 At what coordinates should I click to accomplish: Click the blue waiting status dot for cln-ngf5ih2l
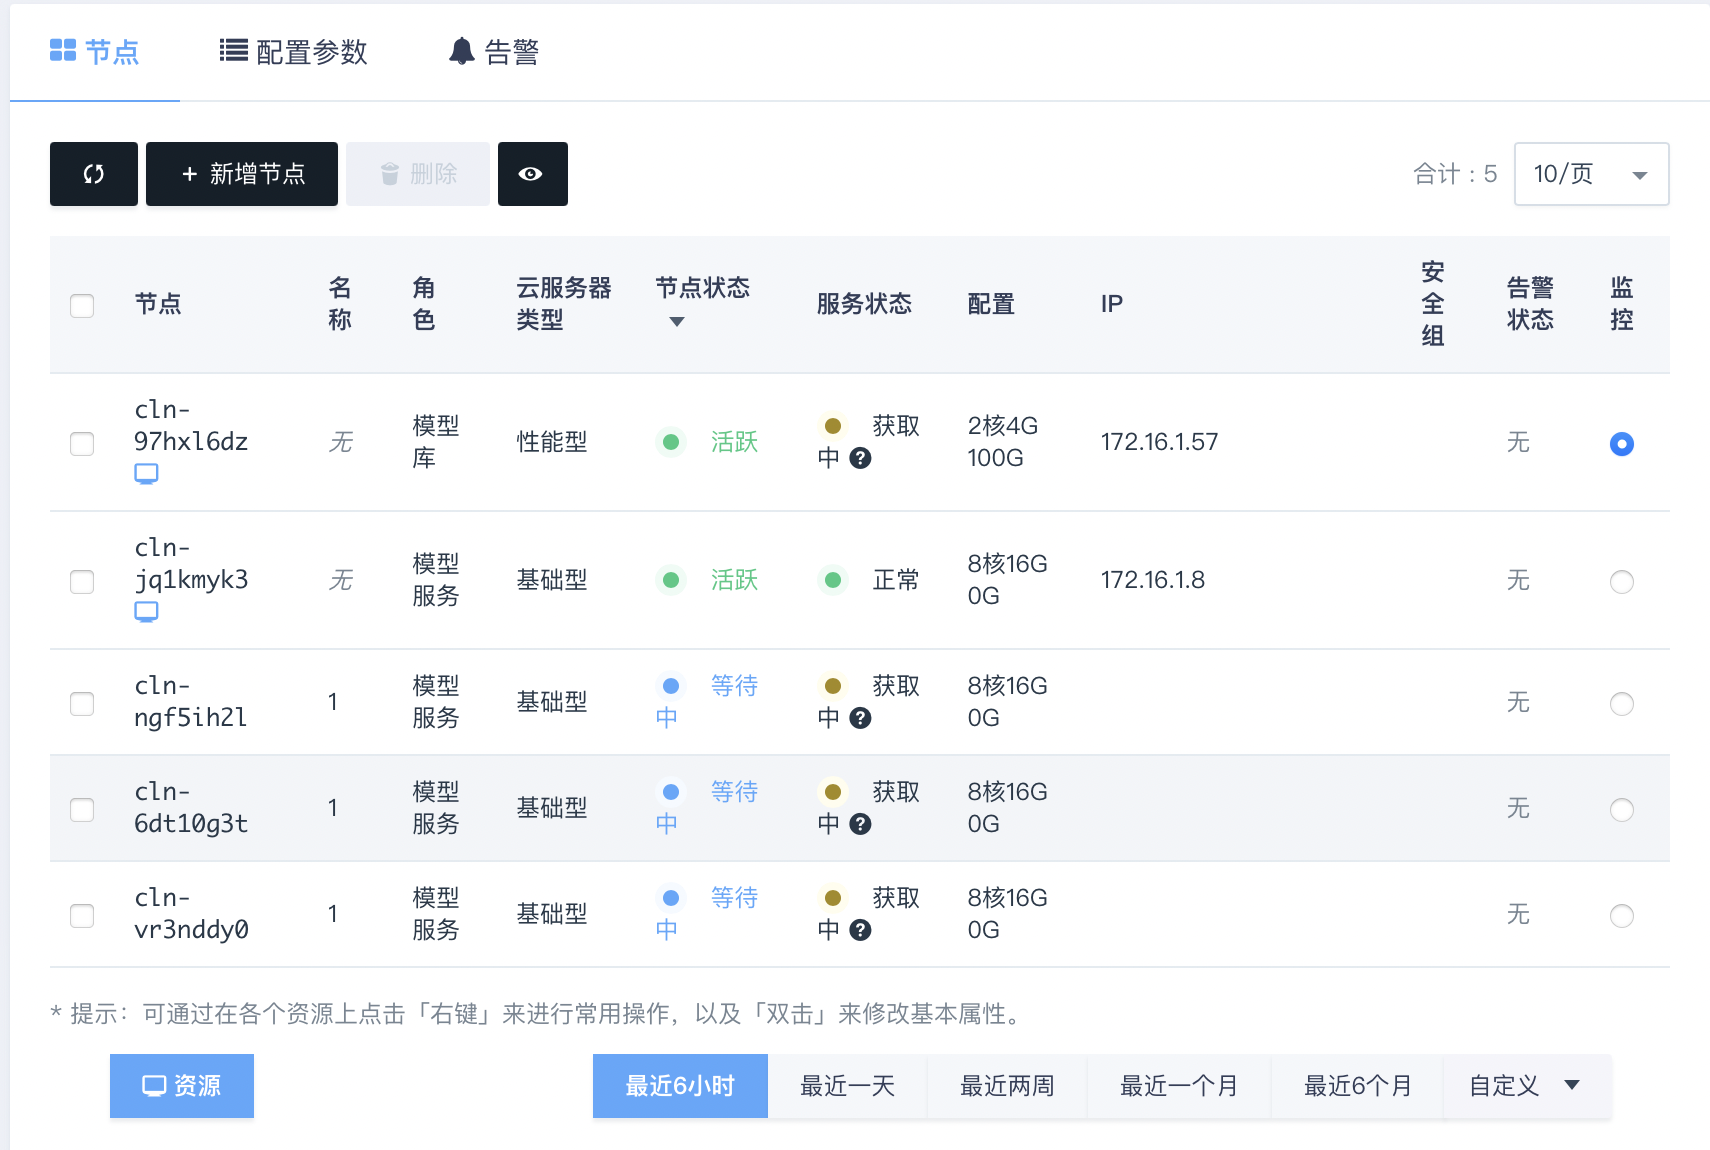point(671,686)
